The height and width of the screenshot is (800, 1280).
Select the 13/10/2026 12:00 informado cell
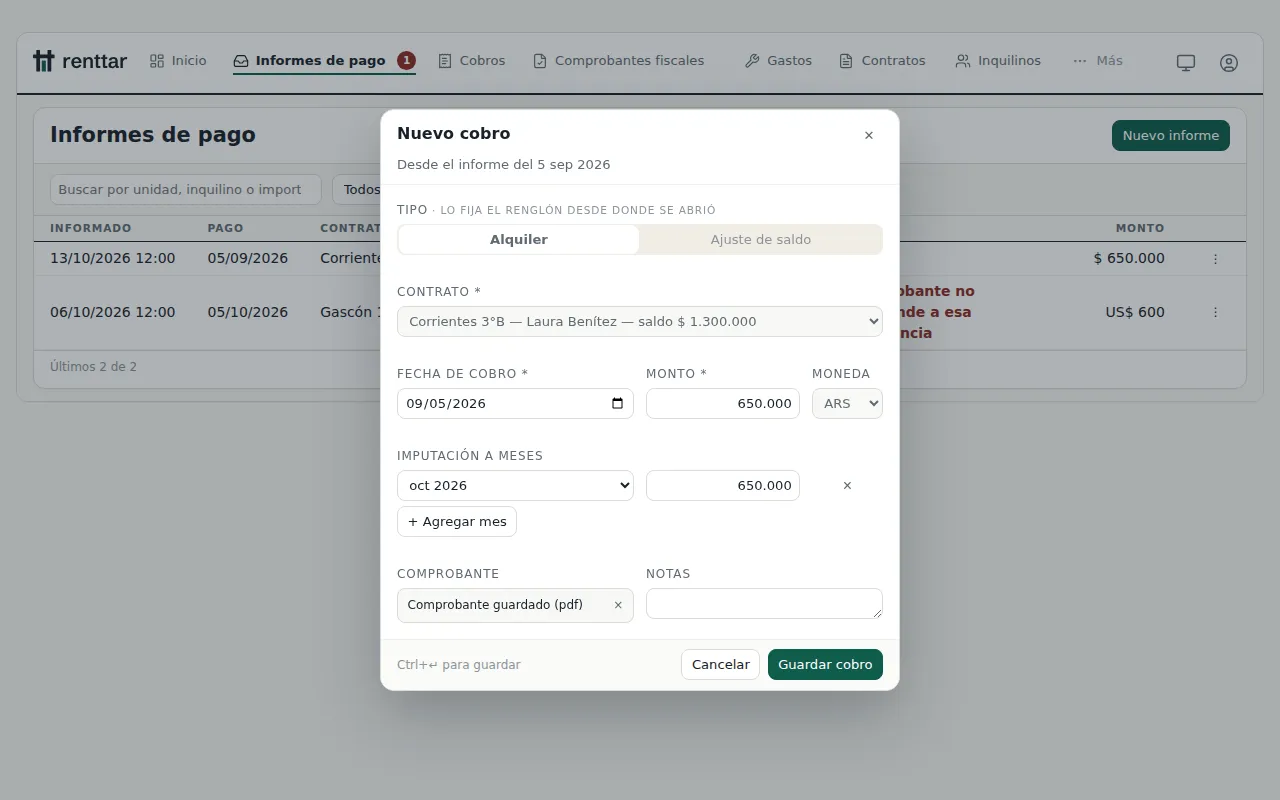[113, 258]
